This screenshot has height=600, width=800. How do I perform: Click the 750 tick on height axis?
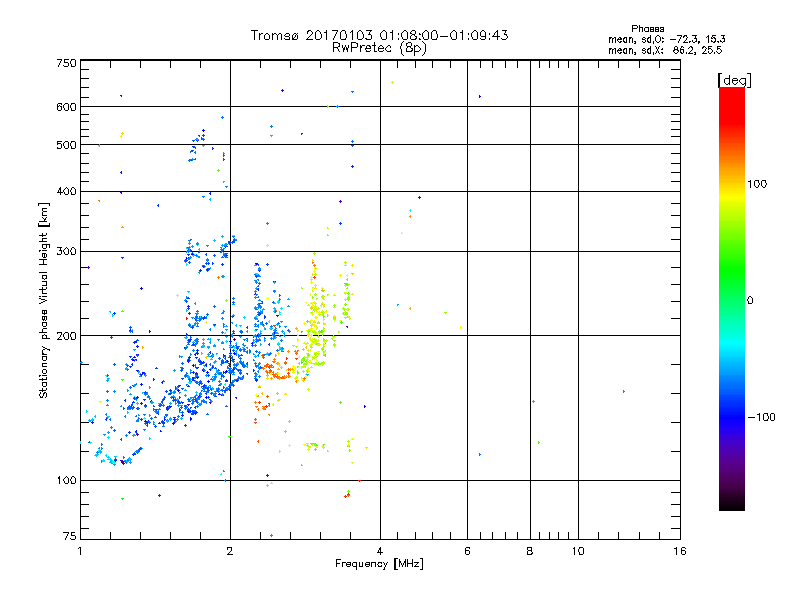(66, 63)
